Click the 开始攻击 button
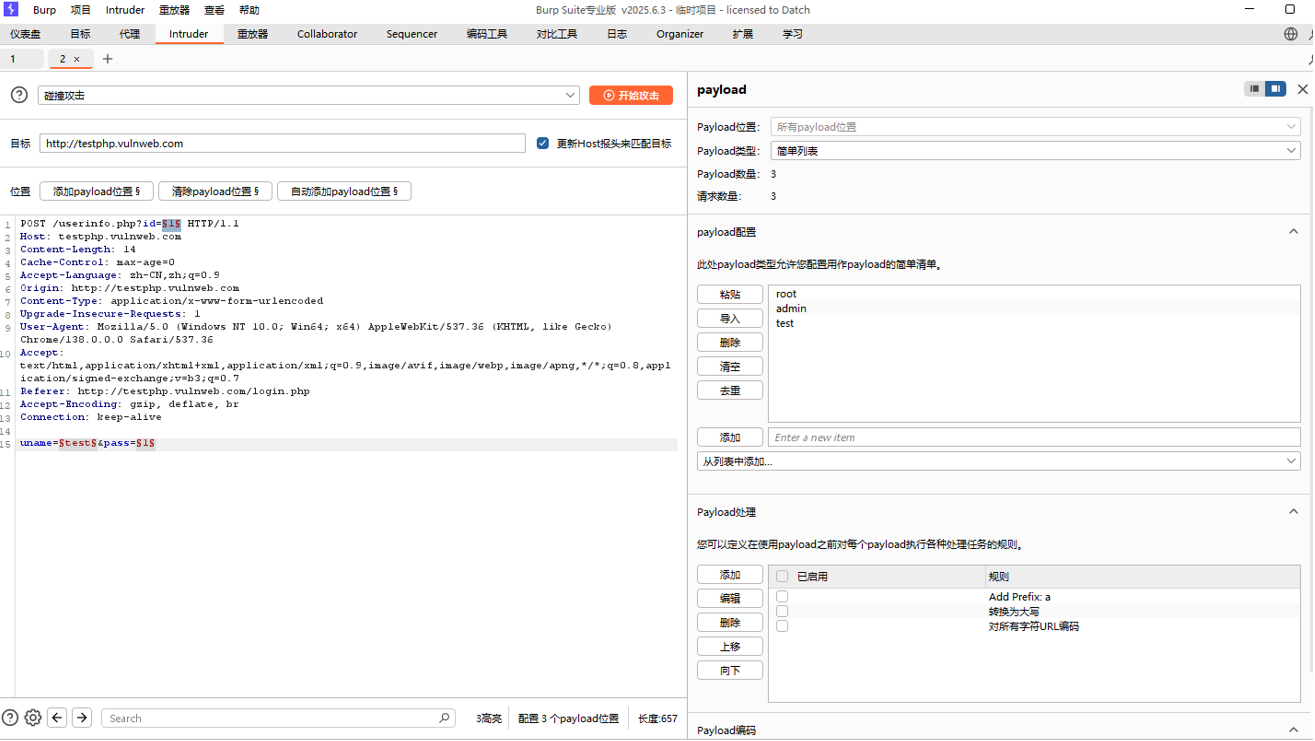Screen dimensions: 1315x741 coord(631,95)
